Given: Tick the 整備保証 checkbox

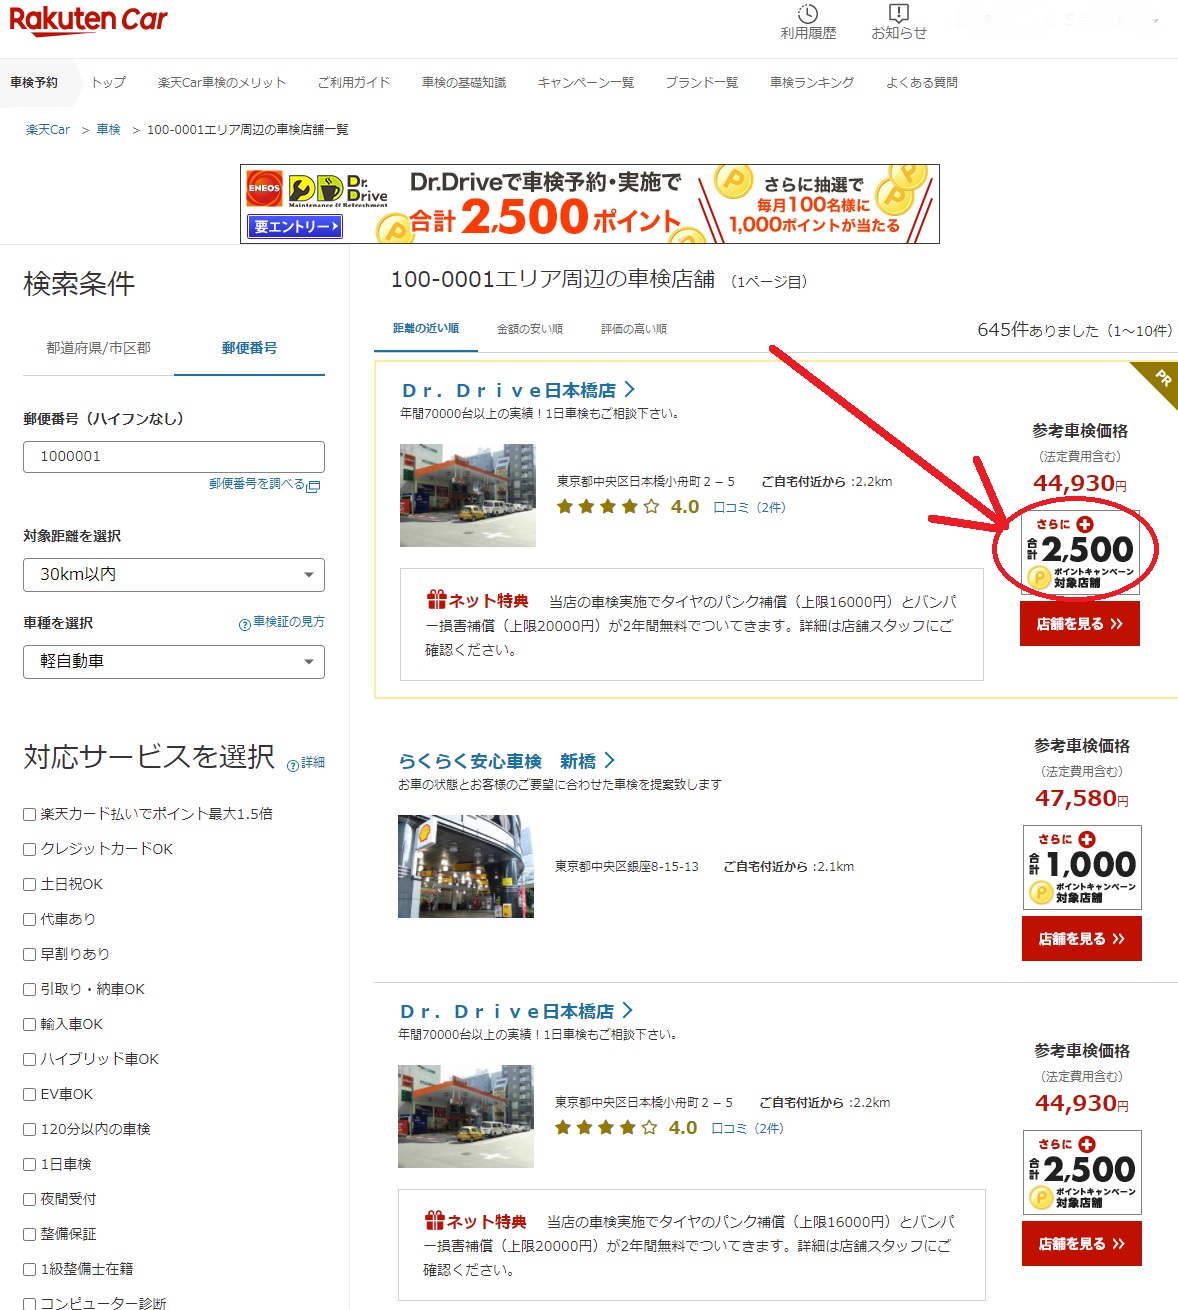Looking at the screenshot, I should [x=30, y=1234].
